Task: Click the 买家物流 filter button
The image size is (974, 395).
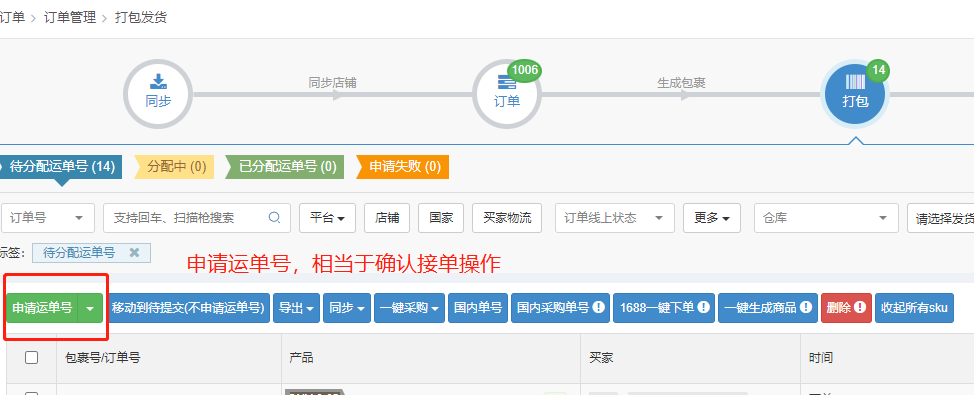Action: coord(507,218)
